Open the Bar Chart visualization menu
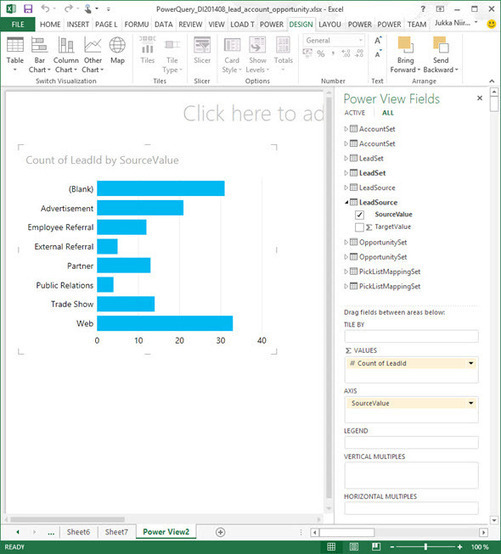Viewport: 501px width, 554px height. 39,54
